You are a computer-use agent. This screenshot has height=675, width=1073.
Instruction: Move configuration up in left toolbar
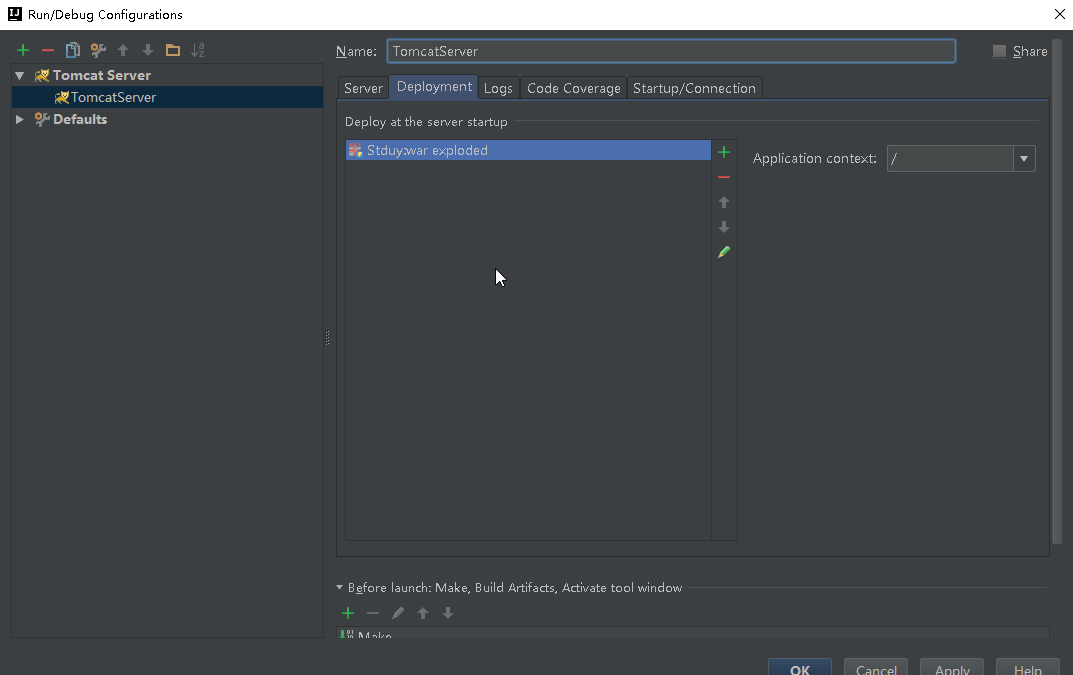click(123, 50)
